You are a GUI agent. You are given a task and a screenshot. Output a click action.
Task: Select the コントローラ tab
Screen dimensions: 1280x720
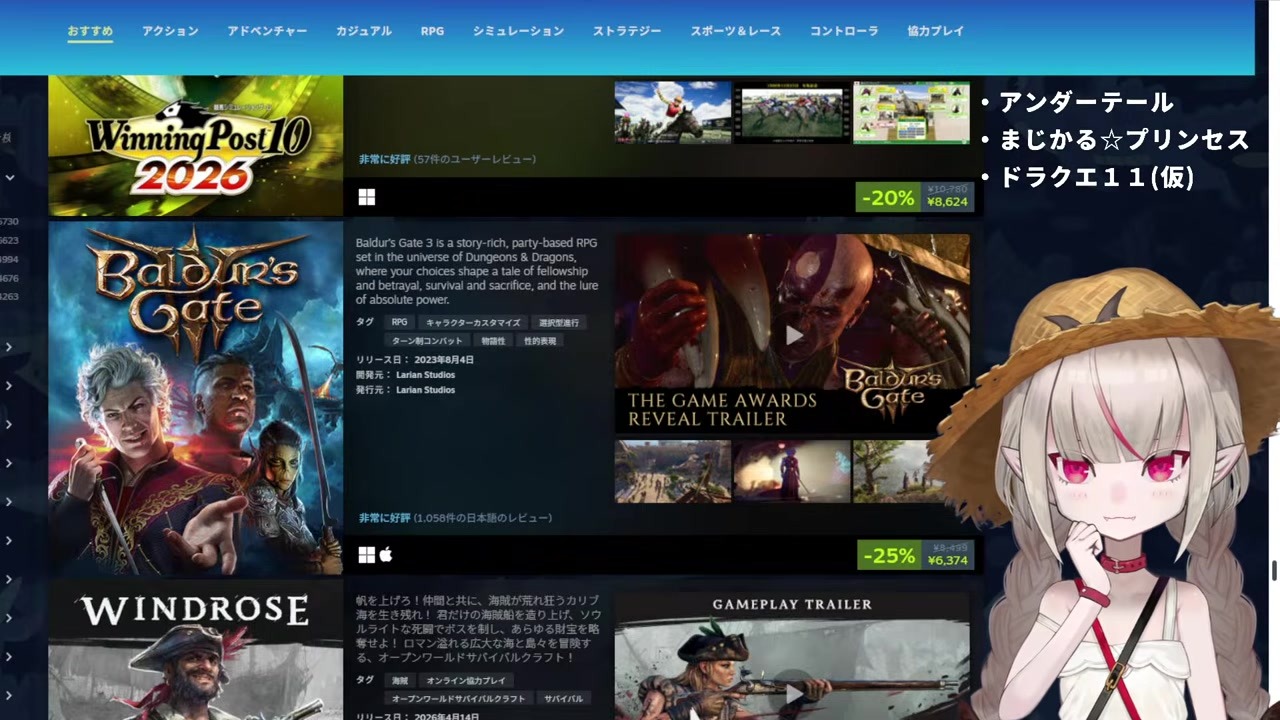click(844, 31)
